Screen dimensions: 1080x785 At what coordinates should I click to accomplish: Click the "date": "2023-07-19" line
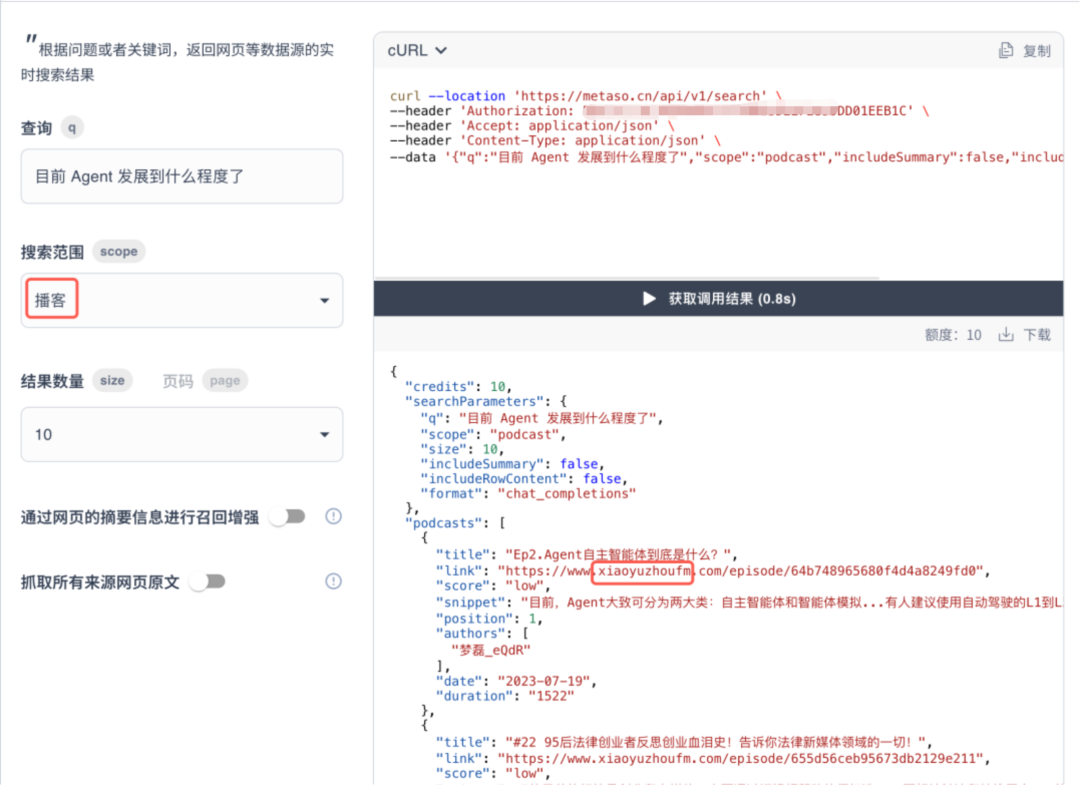(x=516, y=681)
